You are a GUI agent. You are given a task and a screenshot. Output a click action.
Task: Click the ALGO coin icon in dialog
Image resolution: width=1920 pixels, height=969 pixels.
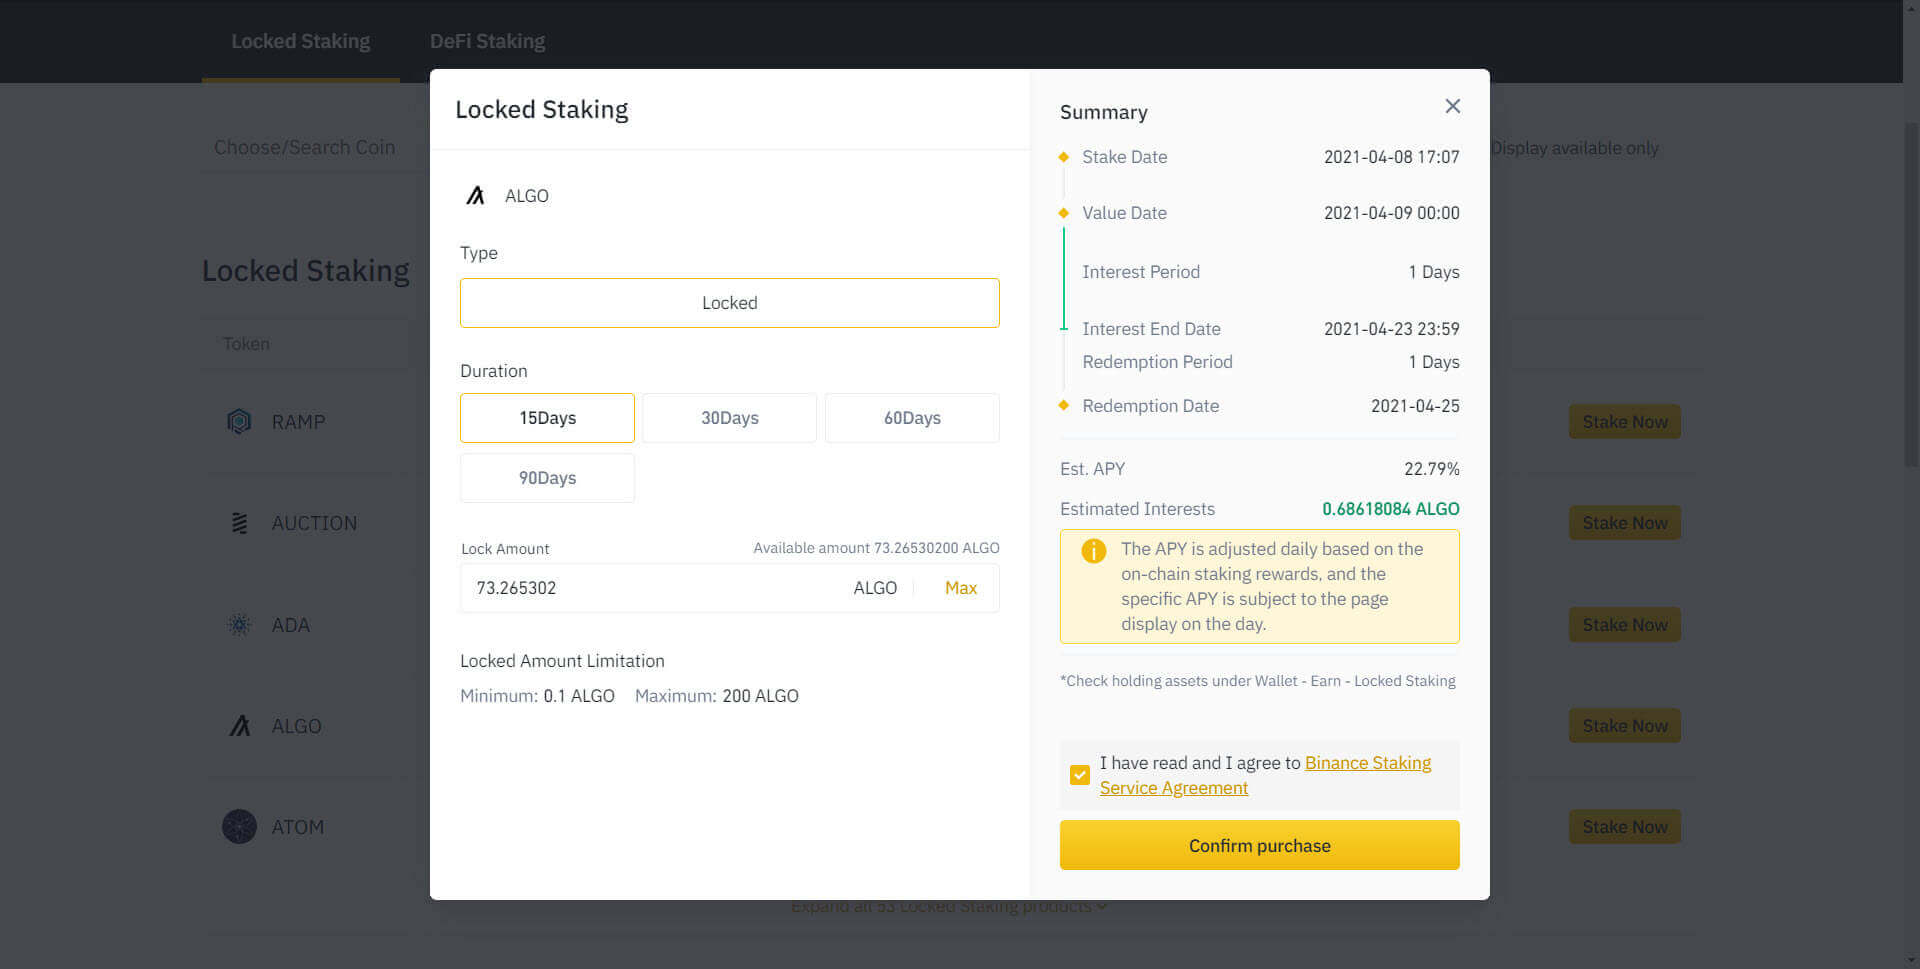(x=476, y=196)
